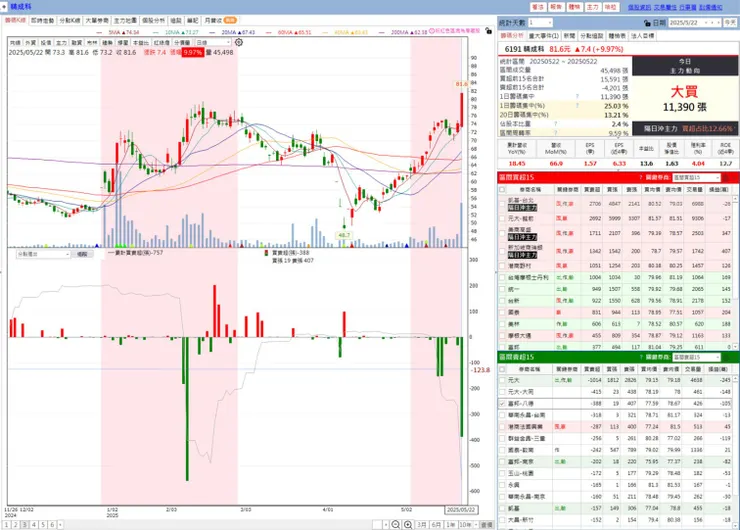The width and height of the screenshot is (740, 530).
Task: Click pink circle icon beside MA legend note
Action: (x=431, y=31)
